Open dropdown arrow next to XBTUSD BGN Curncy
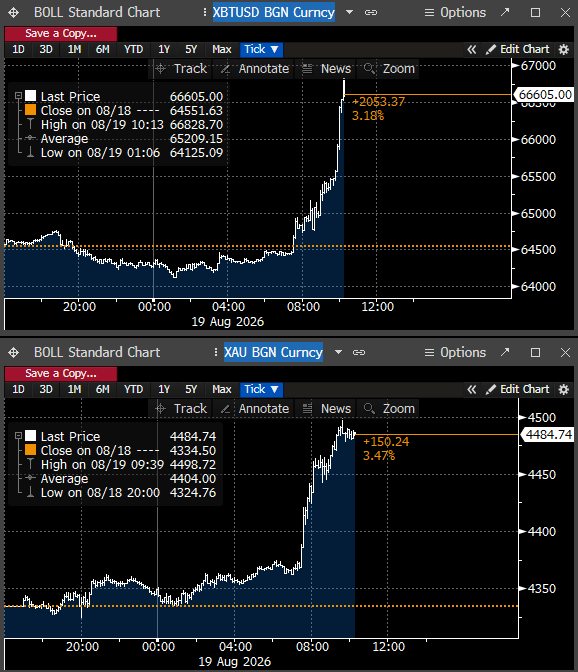Viewport: 578px width, 672px height. [350, 12]
